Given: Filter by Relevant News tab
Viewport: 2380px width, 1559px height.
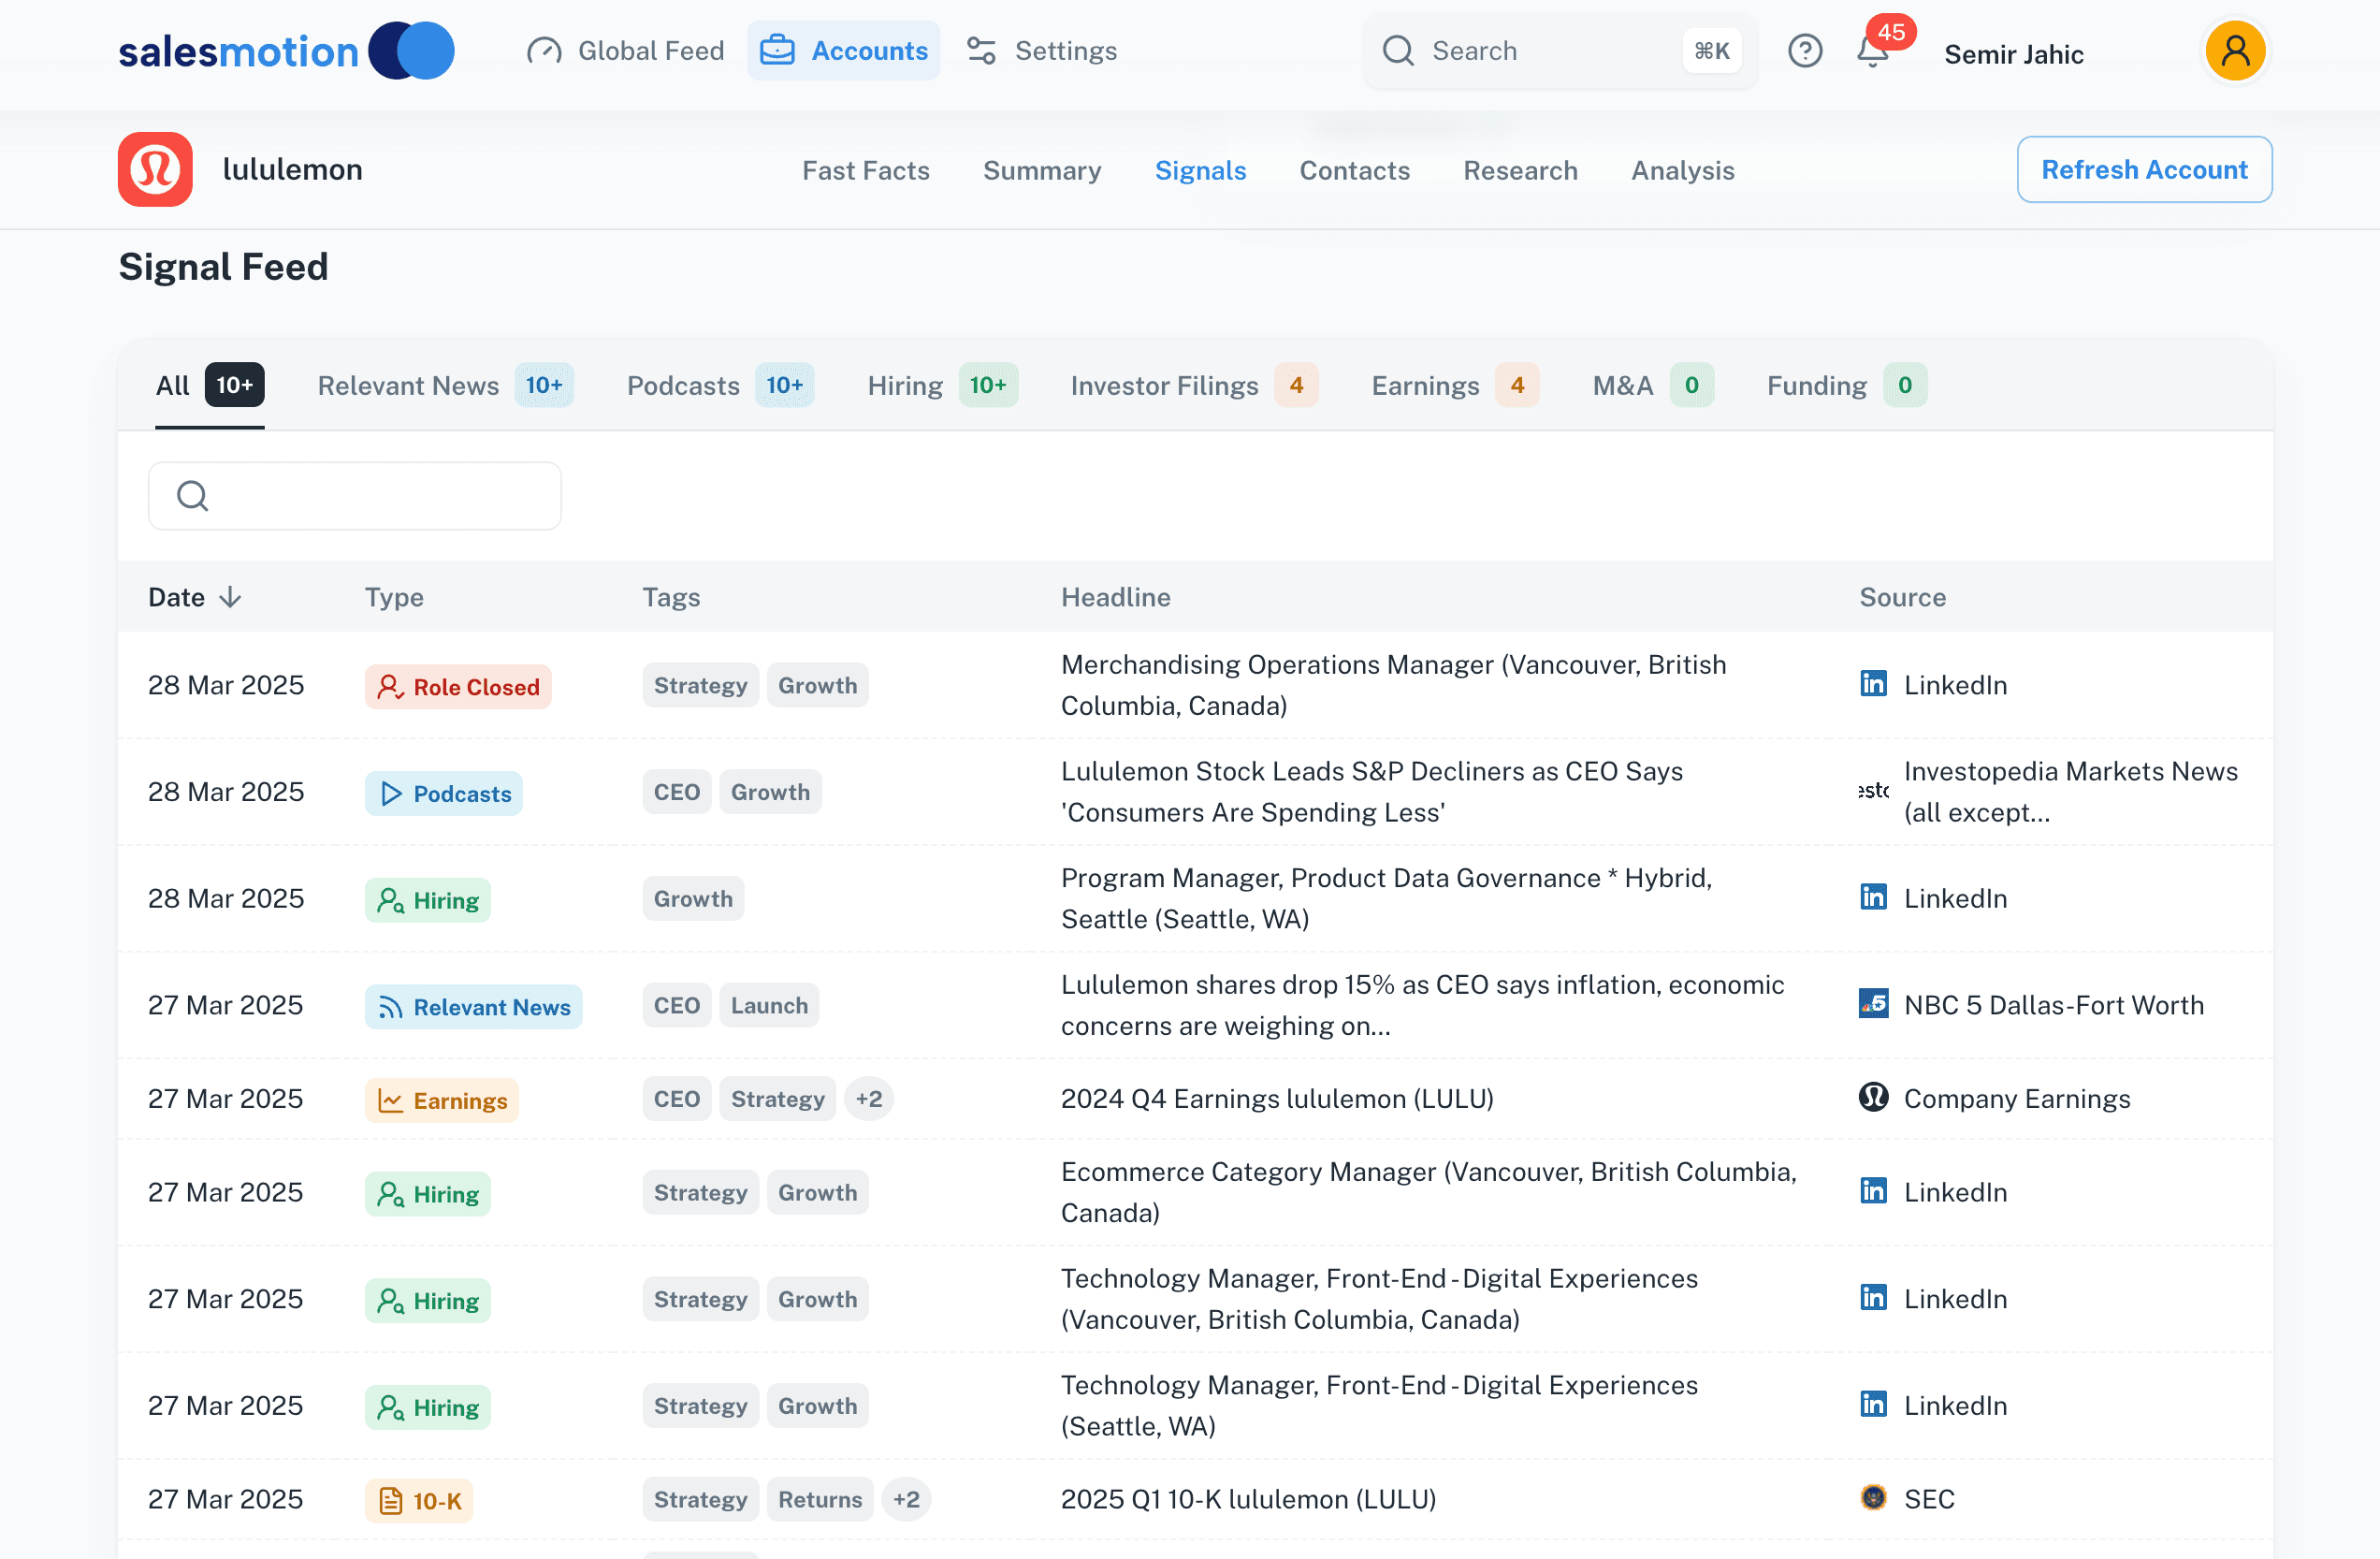Looking at the screenshot, I should [445, 386].
